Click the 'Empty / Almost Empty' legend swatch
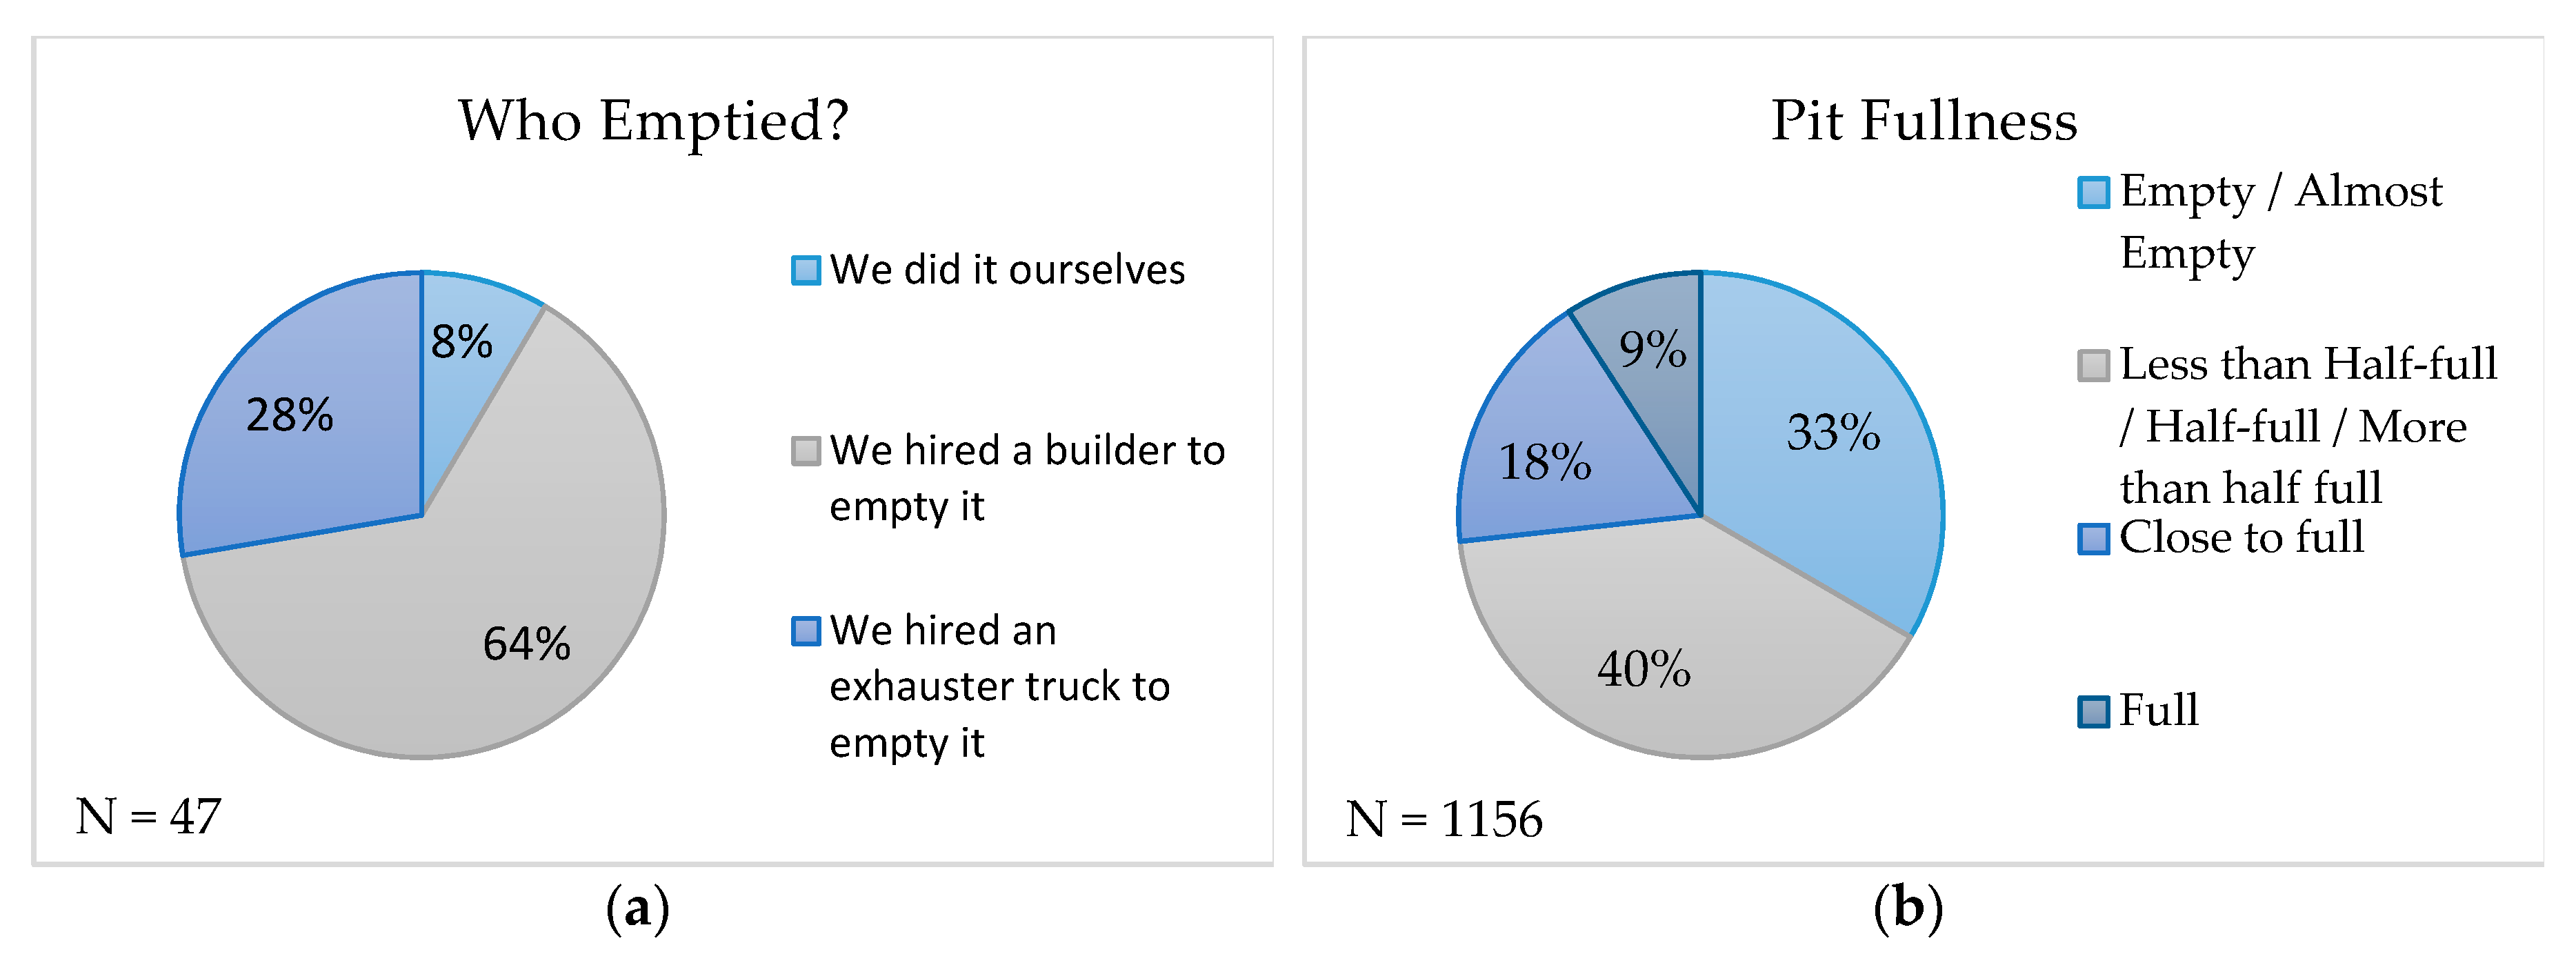Image resolution: width=2576 pixels, height=972 pixels. (x=2093, y=192)
